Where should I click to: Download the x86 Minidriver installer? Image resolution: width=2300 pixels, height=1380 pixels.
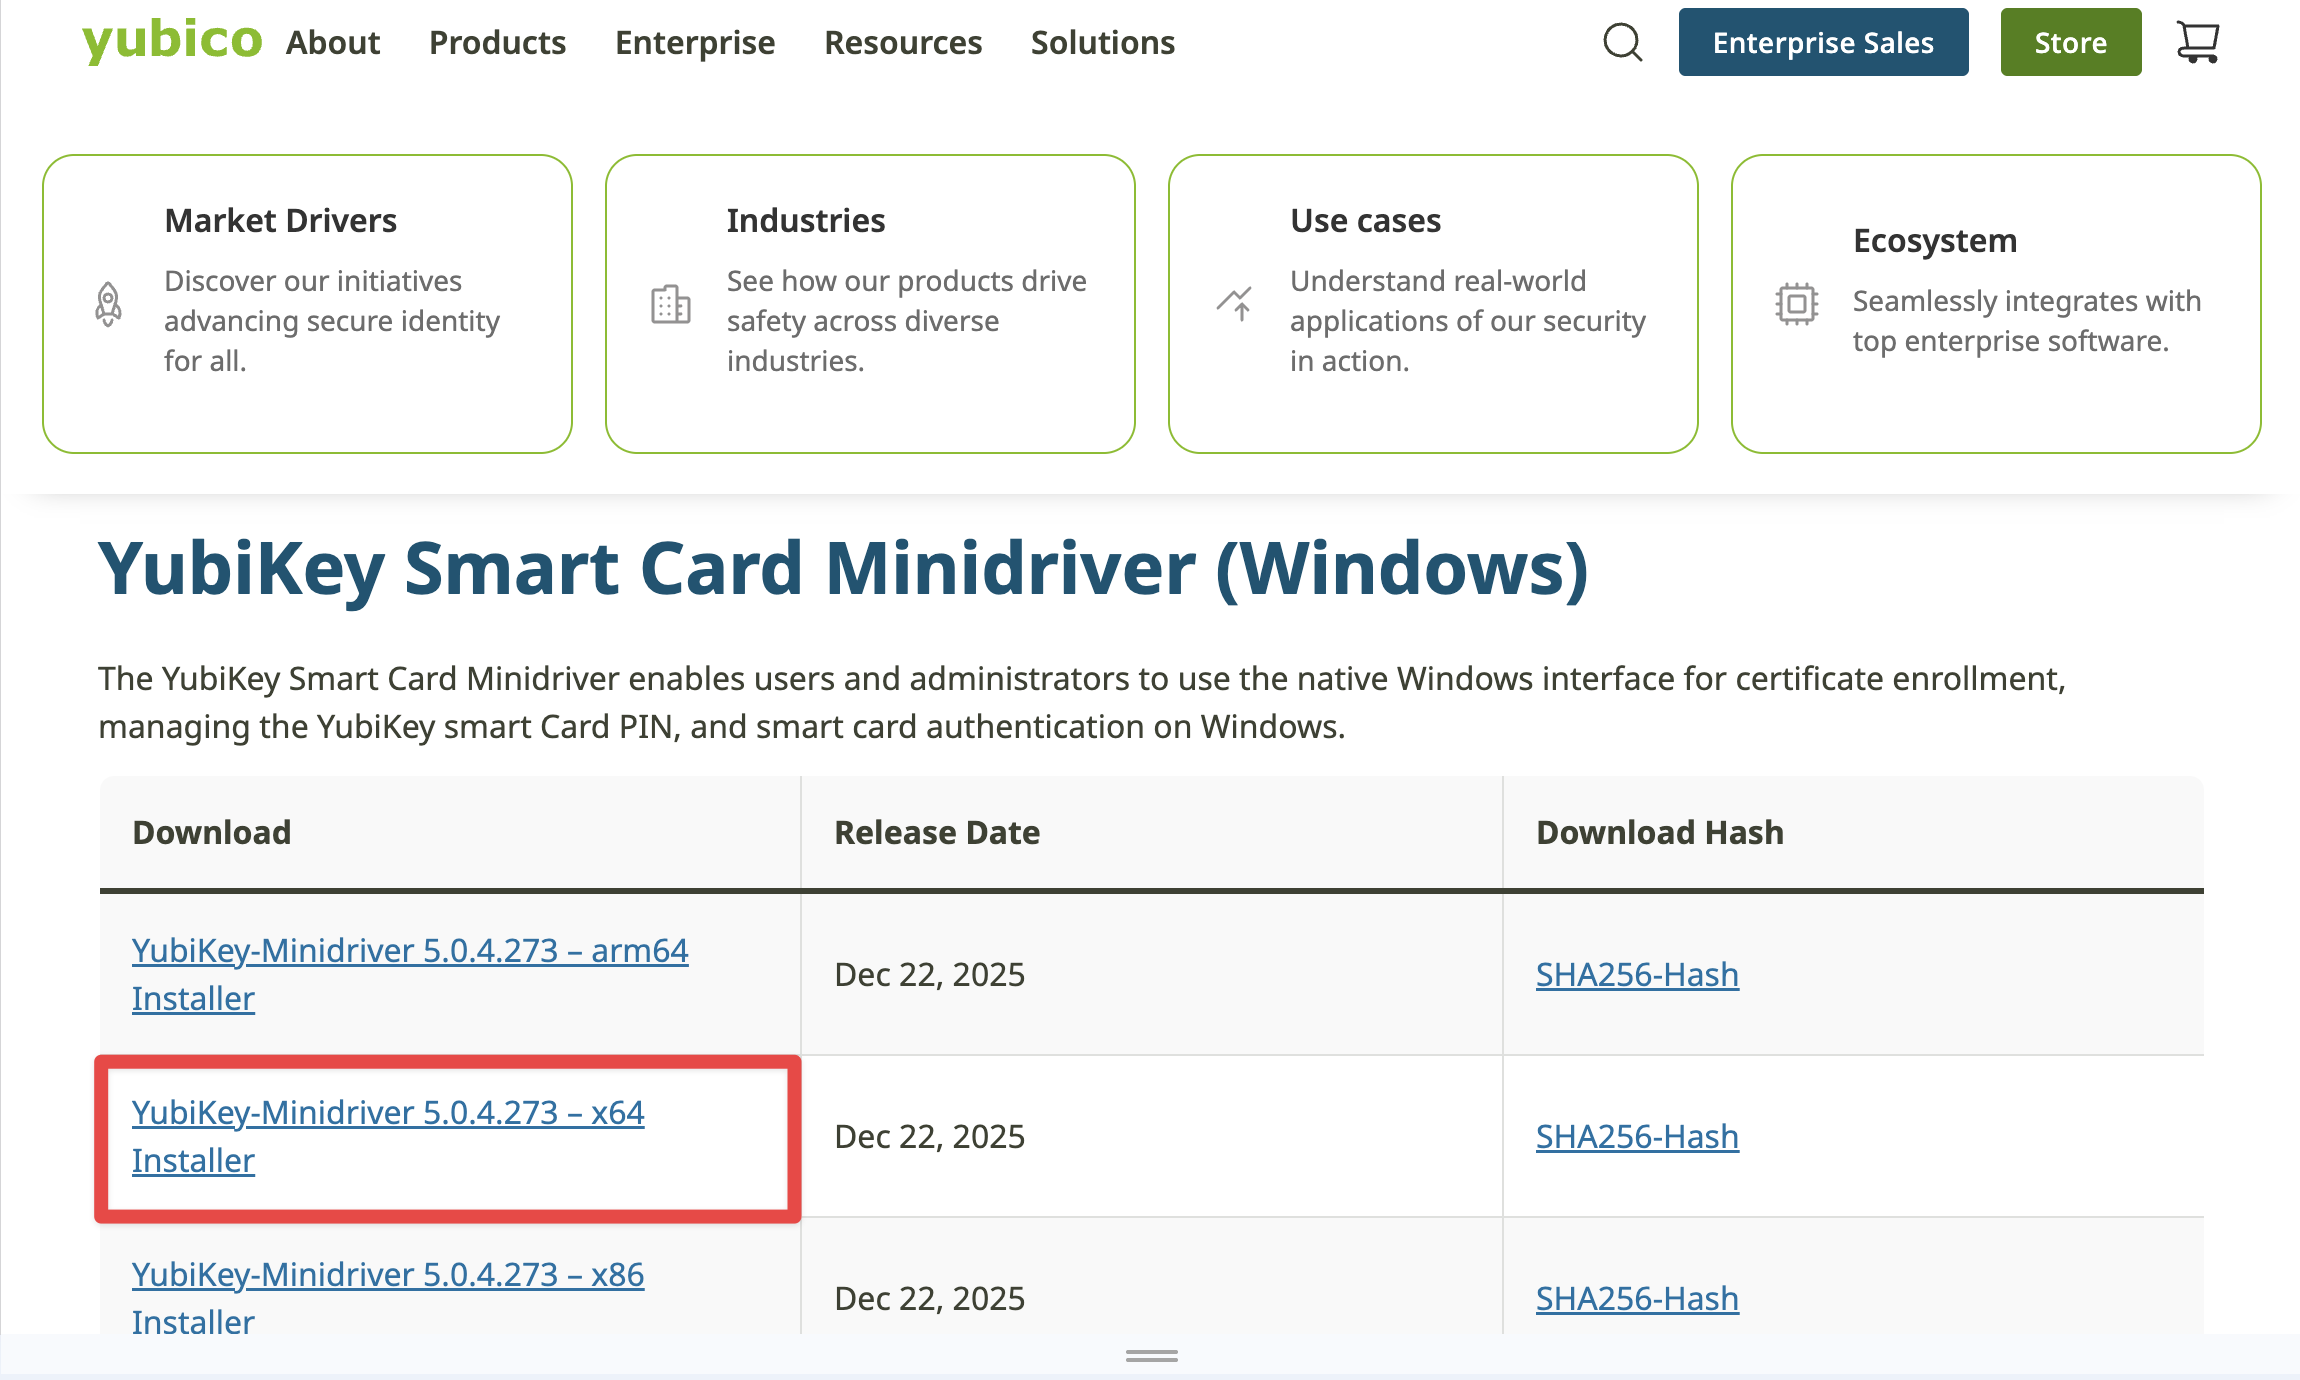(388, 1298)
